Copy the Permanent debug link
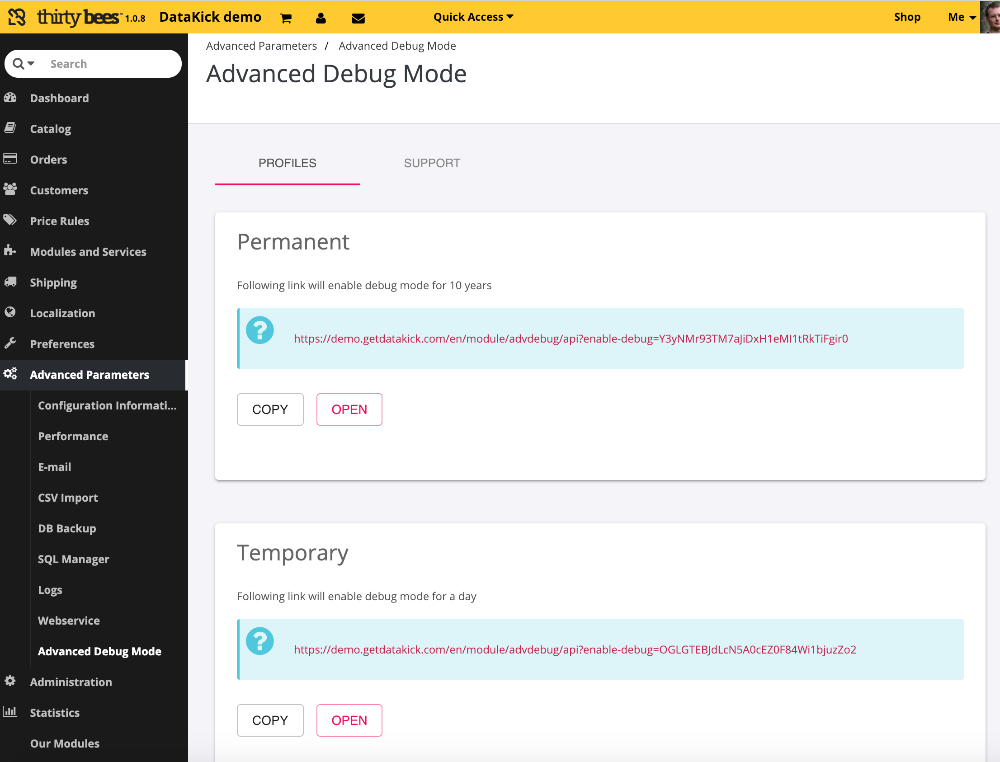Screen dimensions: 1000x762 pyautogui.click(x=270, y=409)
